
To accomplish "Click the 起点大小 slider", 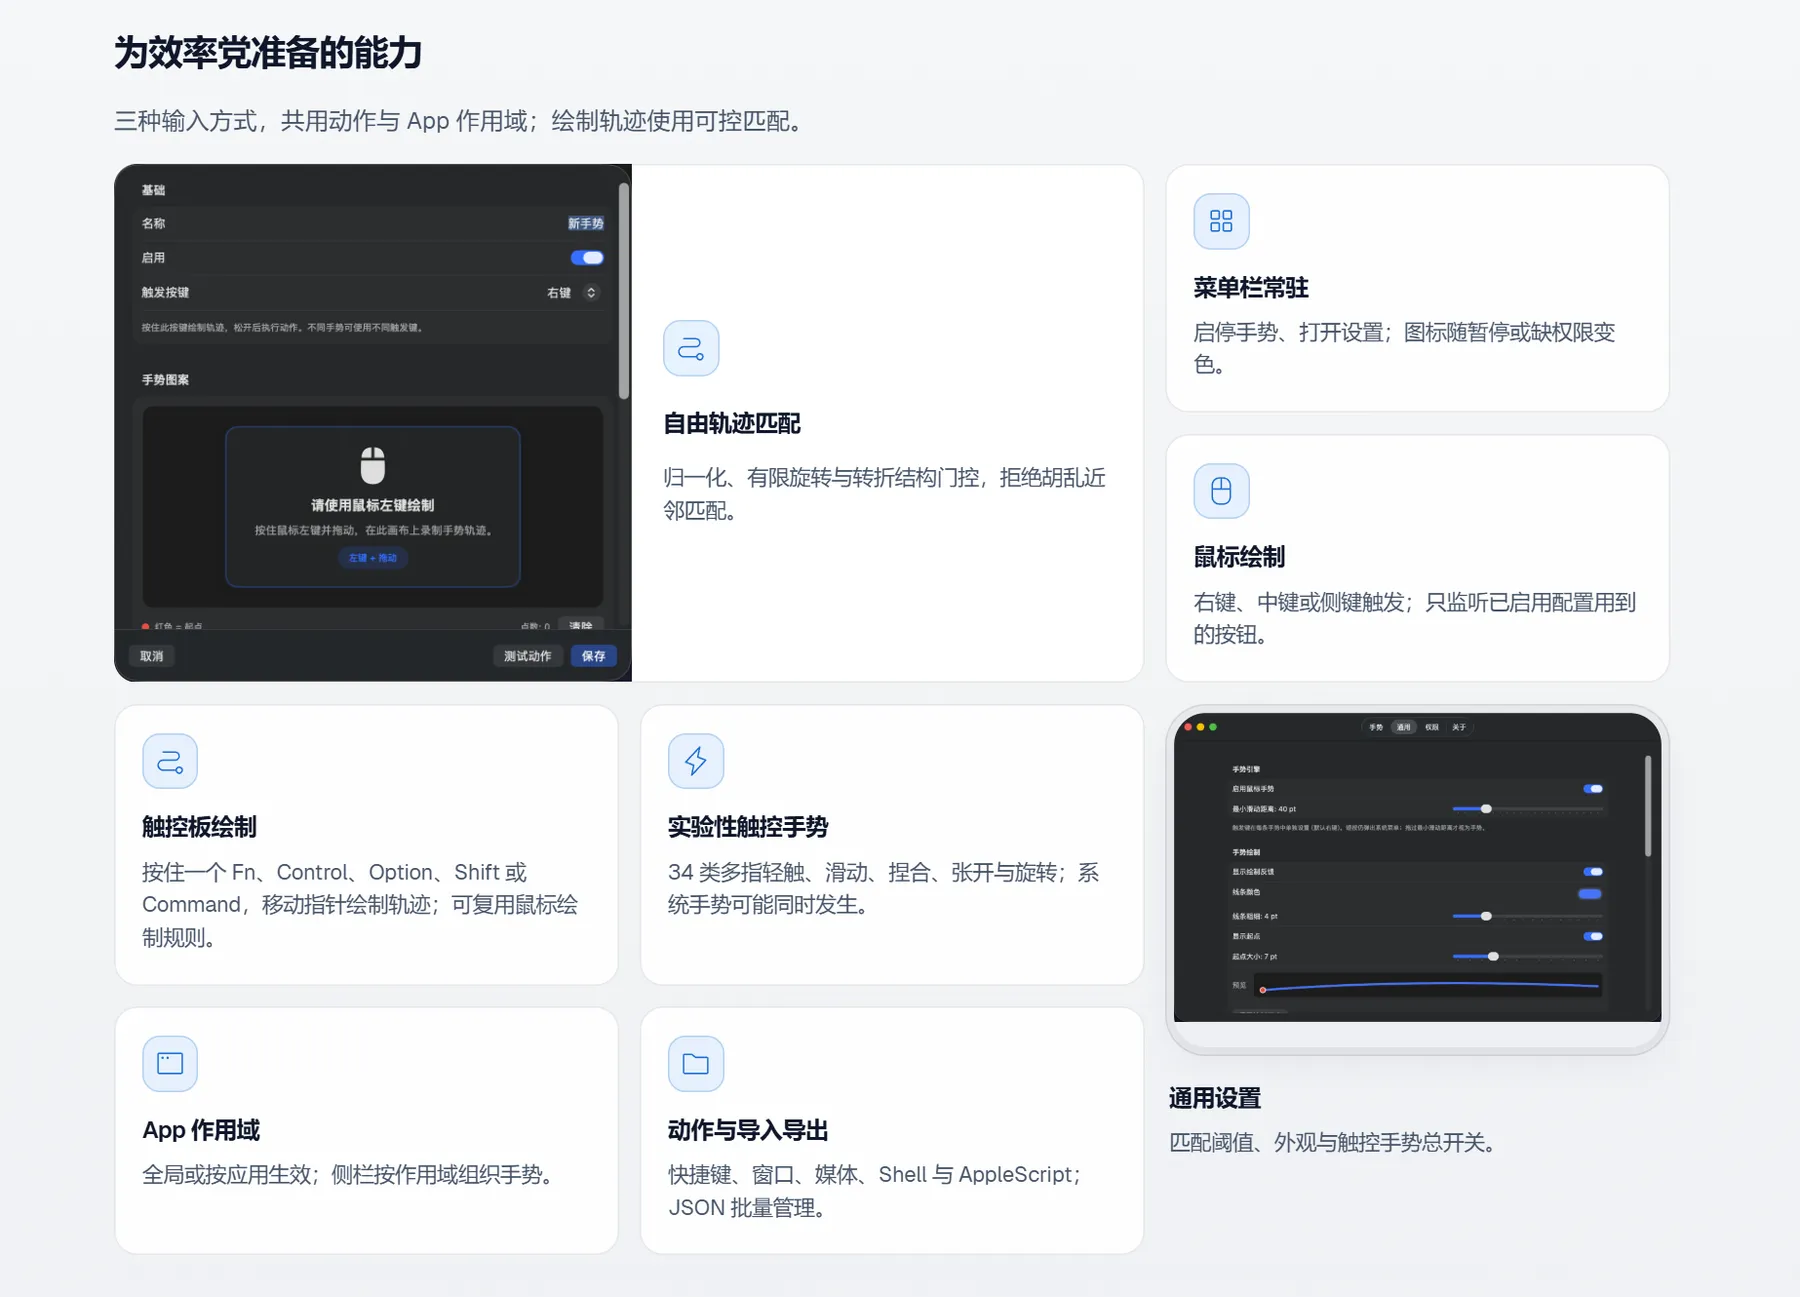I will pyautogui.click(x=1527, y=957).
